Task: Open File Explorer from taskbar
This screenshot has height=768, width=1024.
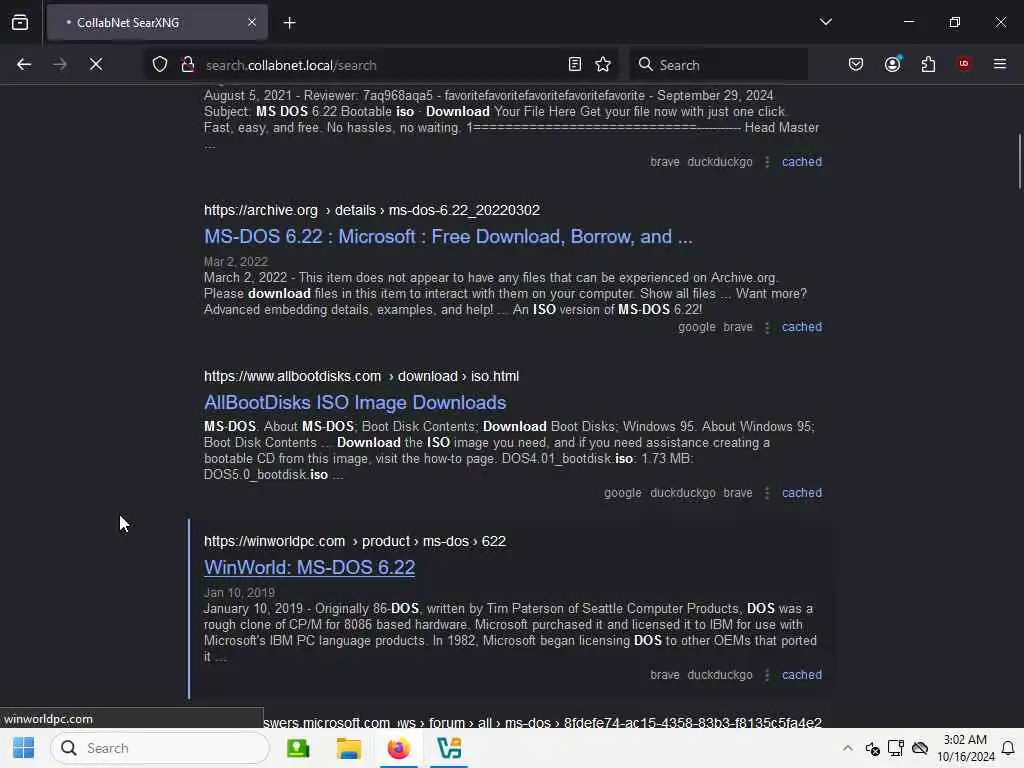Action: click(x=348, y=748)
